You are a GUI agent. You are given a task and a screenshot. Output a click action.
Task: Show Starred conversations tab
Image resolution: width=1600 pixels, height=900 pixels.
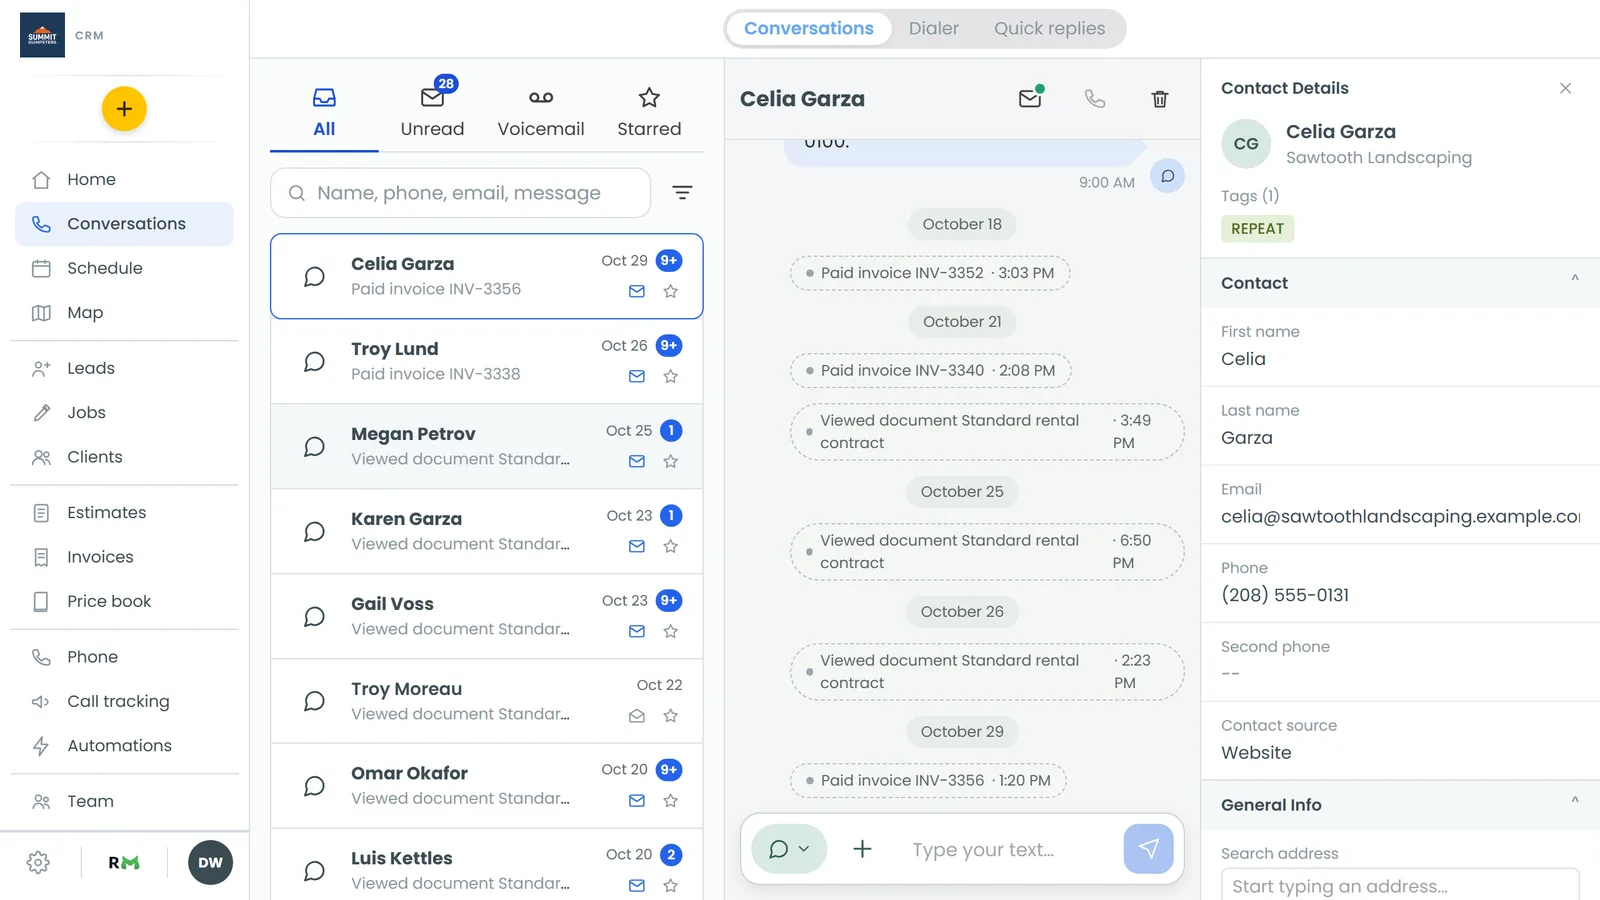pos(649,110)
